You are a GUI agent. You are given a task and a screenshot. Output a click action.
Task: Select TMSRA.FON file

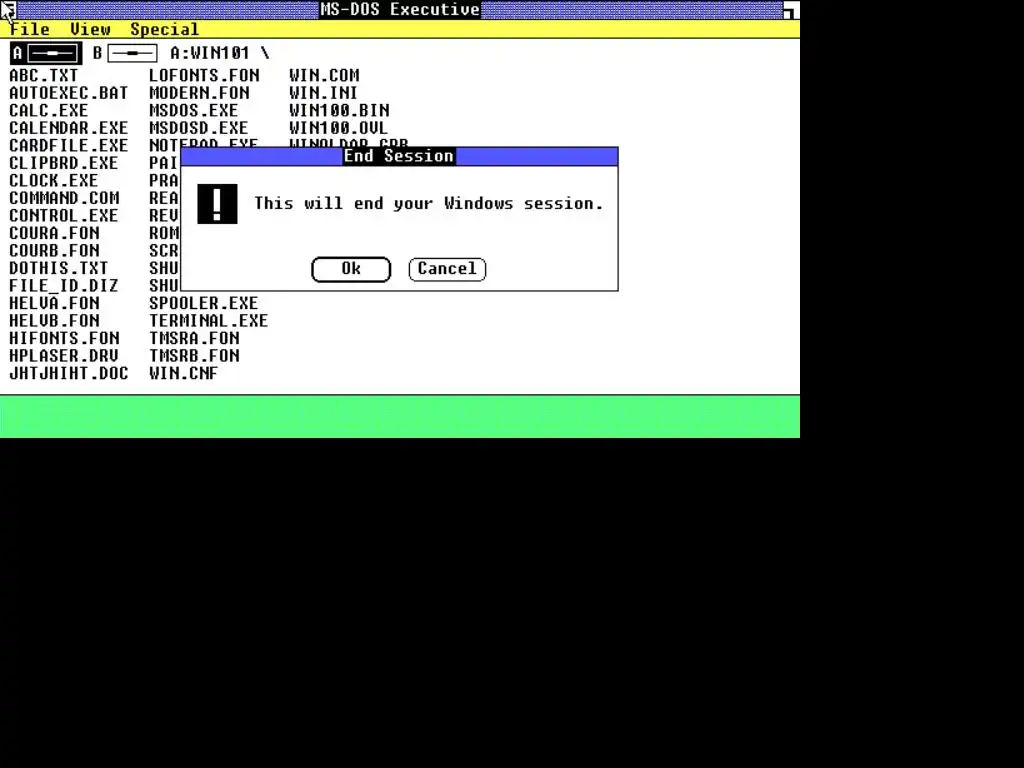pyautogui.click(x=195, y=339)
